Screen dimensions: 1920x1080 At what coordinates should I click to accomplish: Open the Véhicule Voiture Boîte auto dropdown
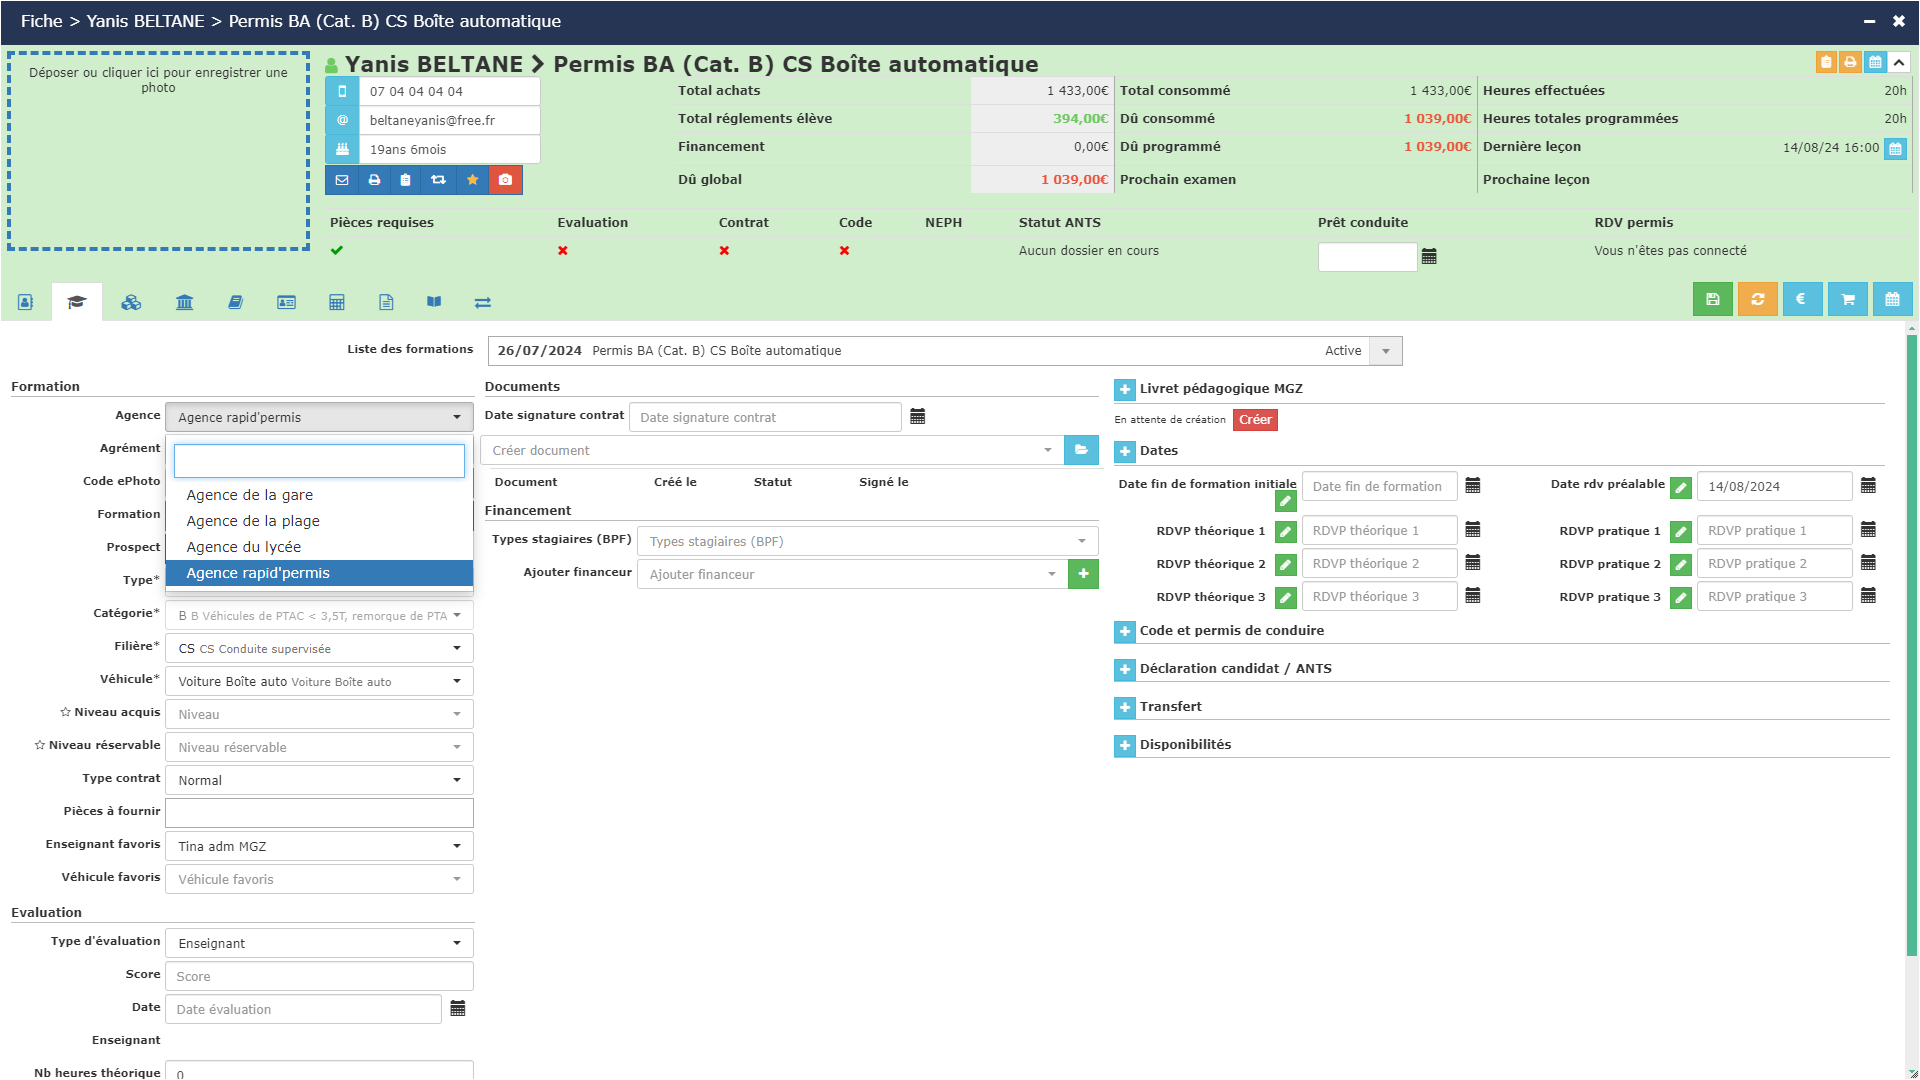click(x=319, y=681)
